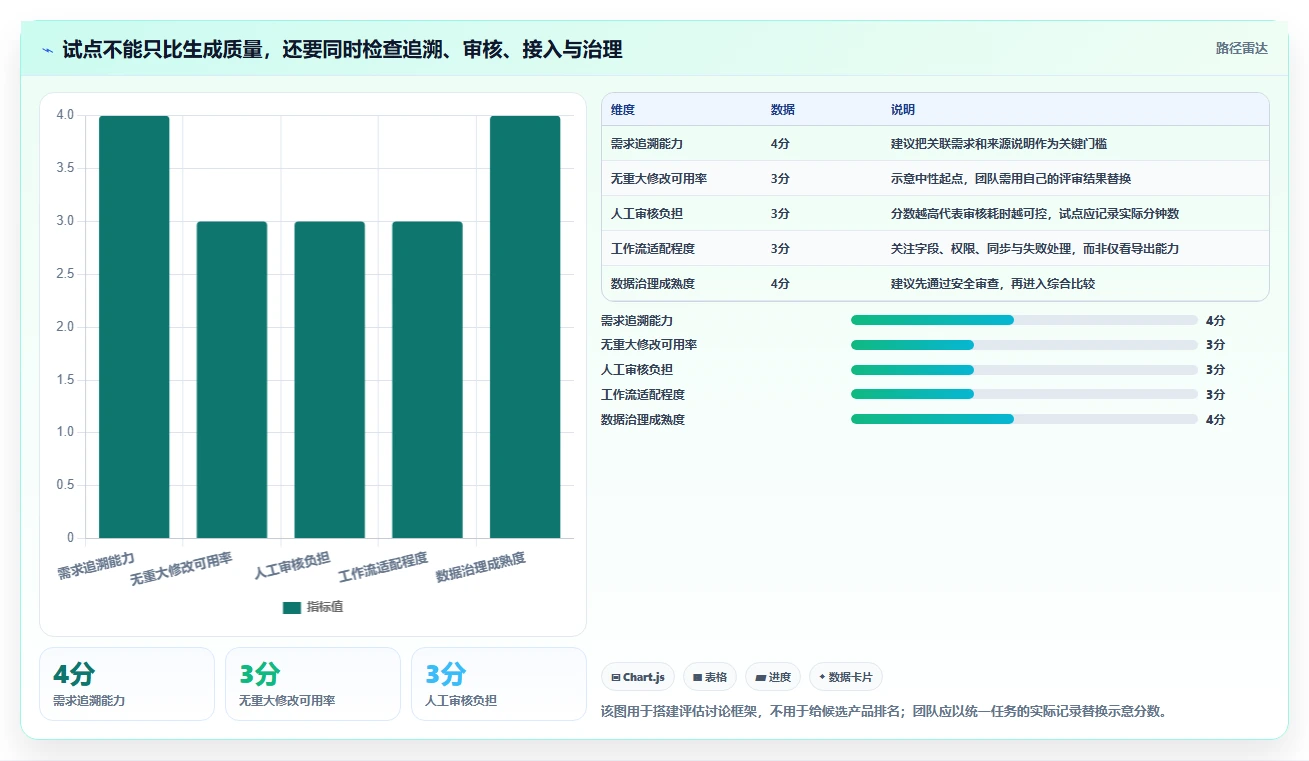Click the 数据治理成熟度 x-axis label under the chart
1309x761 pixels.
pos(481,567)
